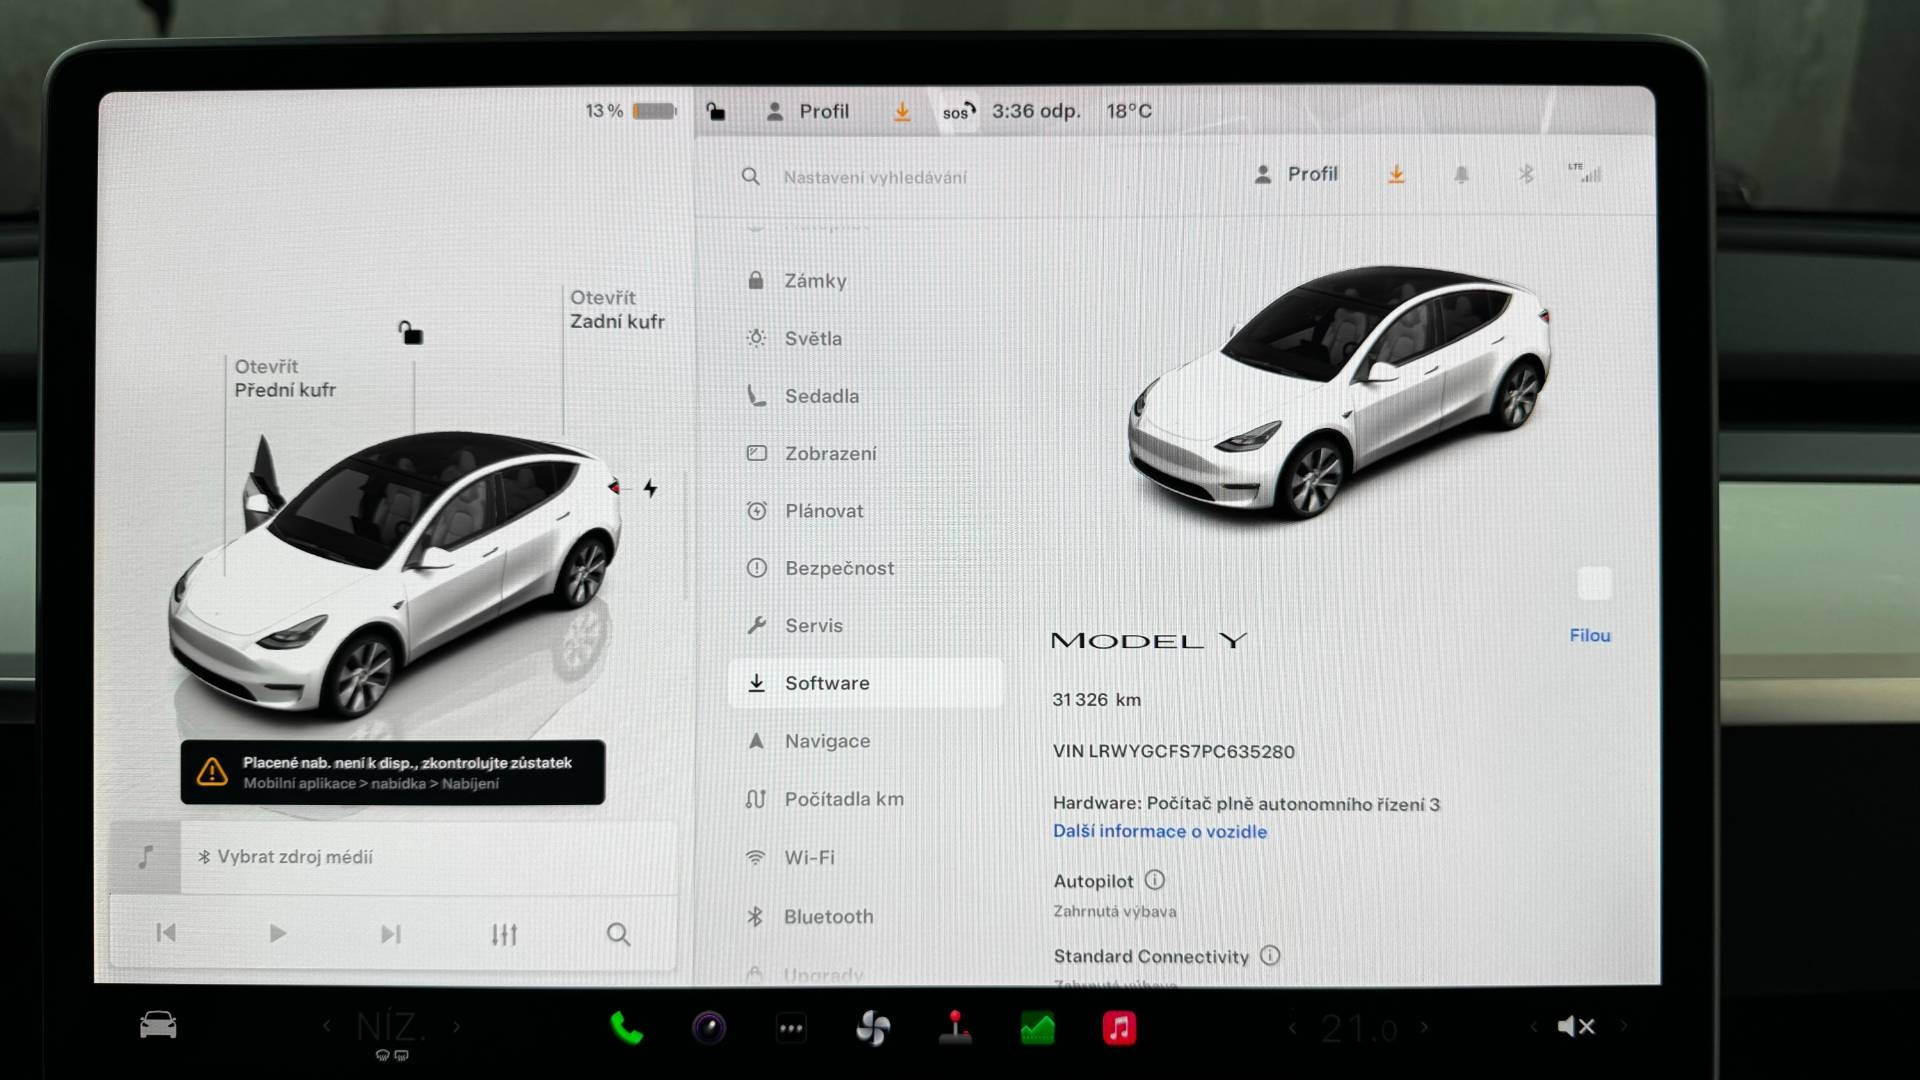
Task: Tap the 3:36 odp. clock
Action: [x=1036, y=111]
